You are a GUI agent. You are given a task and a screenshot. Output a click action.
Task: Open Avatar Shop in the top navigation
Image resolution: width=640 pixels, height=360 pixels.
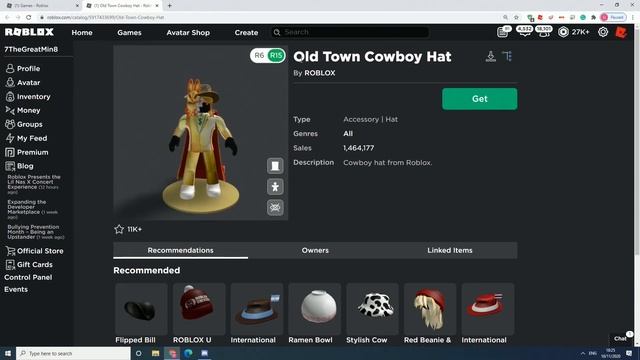tap(188, 33)
